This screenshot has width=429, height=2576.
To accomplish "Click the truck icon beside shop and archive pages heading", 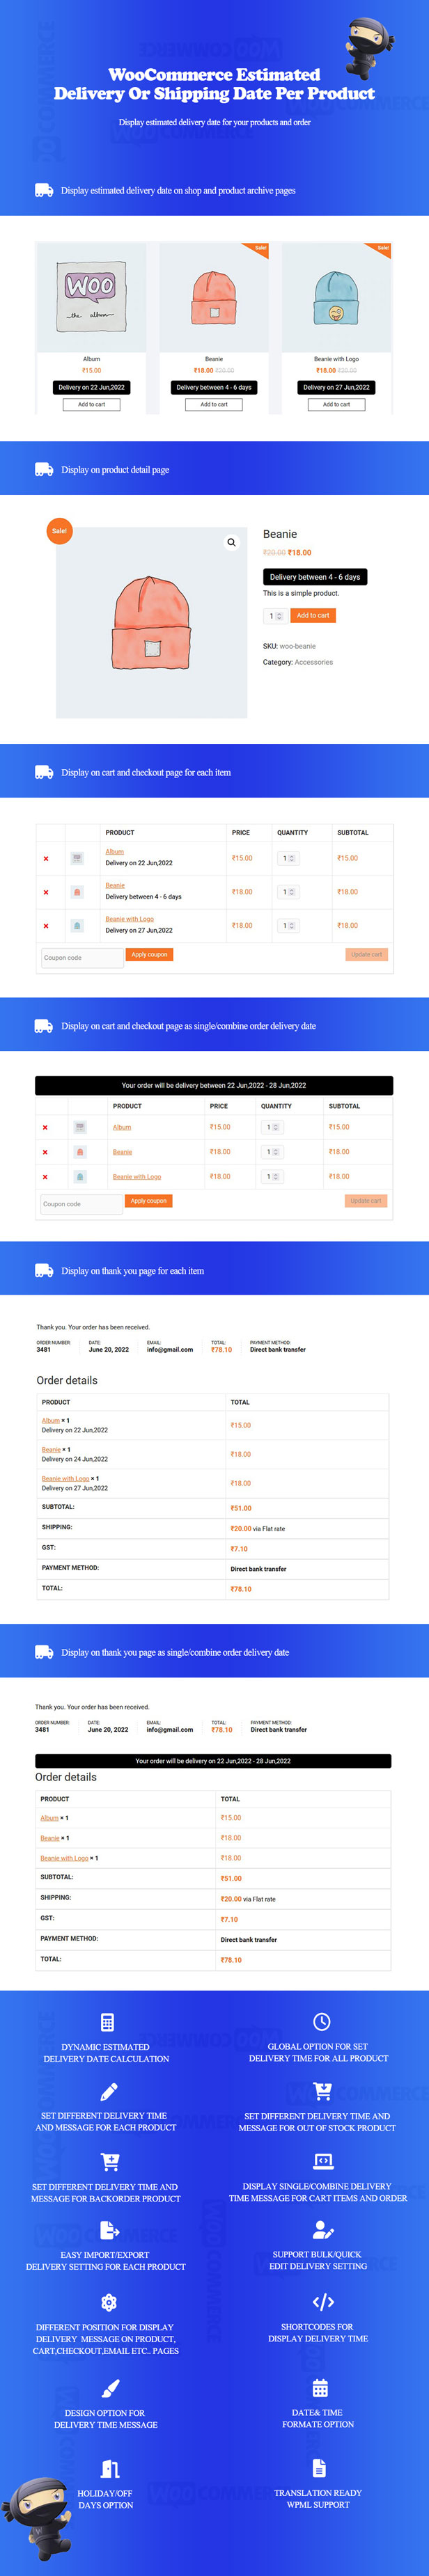I will (44, 190).
